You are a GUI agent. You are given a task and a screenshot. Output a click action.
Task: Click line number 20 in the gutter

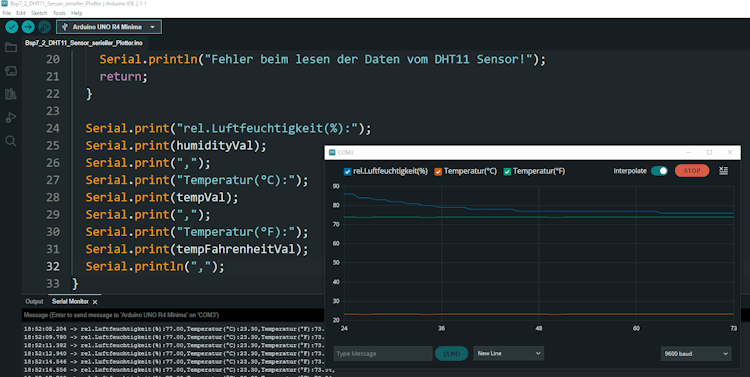[x=53, y=59]
